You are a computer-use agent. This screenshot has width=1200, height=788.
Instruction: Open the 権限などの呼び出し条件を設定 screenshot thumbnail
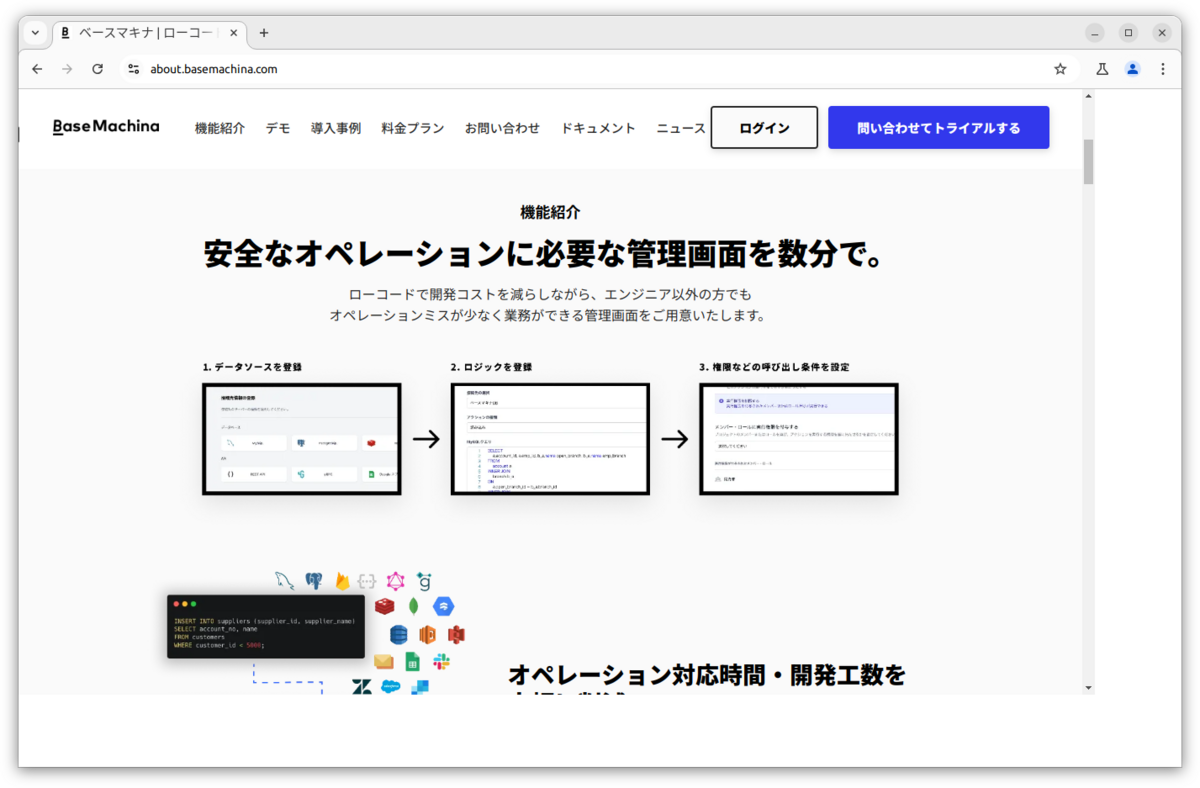click(x=798, y=439)
